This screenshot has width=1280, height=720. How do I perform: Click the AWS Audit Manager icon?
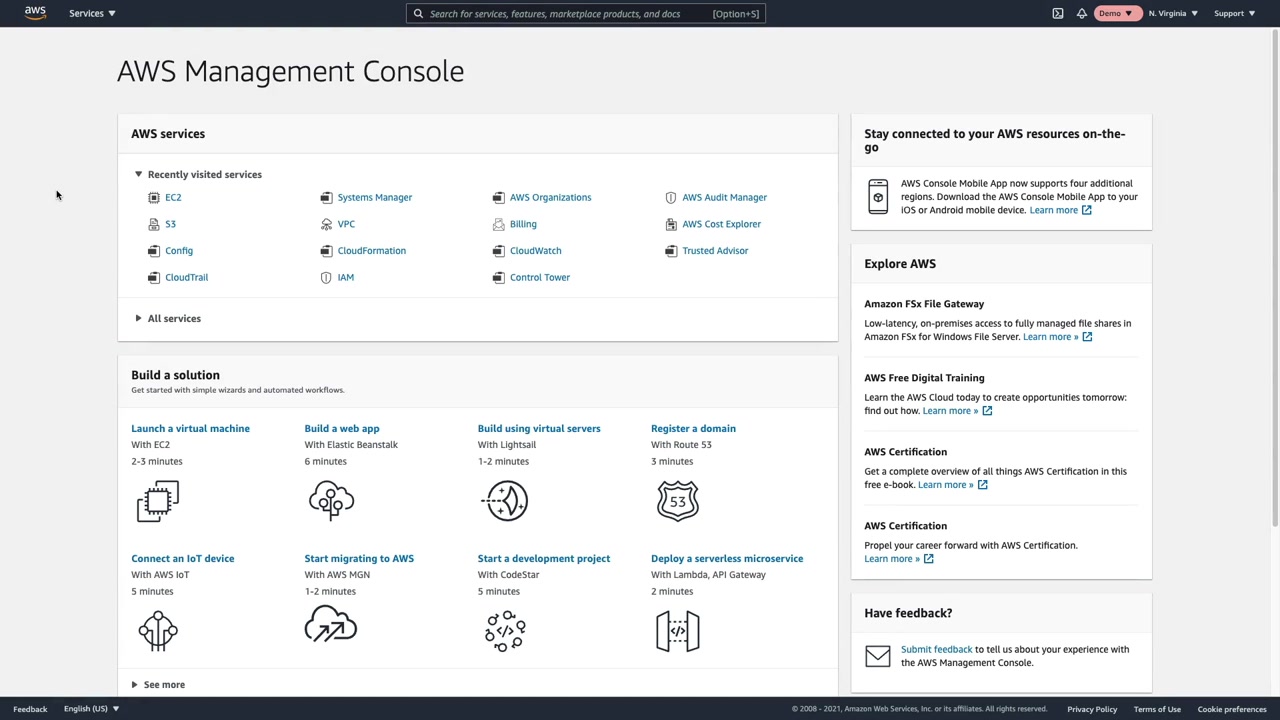(x=671, y=197)
